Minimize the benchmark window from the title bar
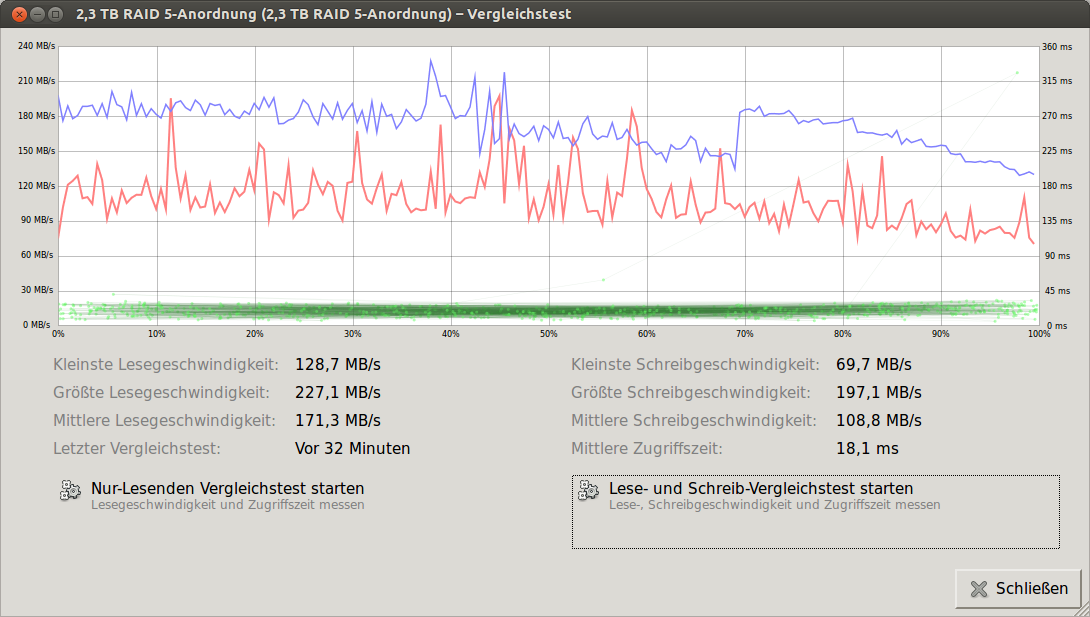This screenshot has width=1090, height=617. point(37,15)
